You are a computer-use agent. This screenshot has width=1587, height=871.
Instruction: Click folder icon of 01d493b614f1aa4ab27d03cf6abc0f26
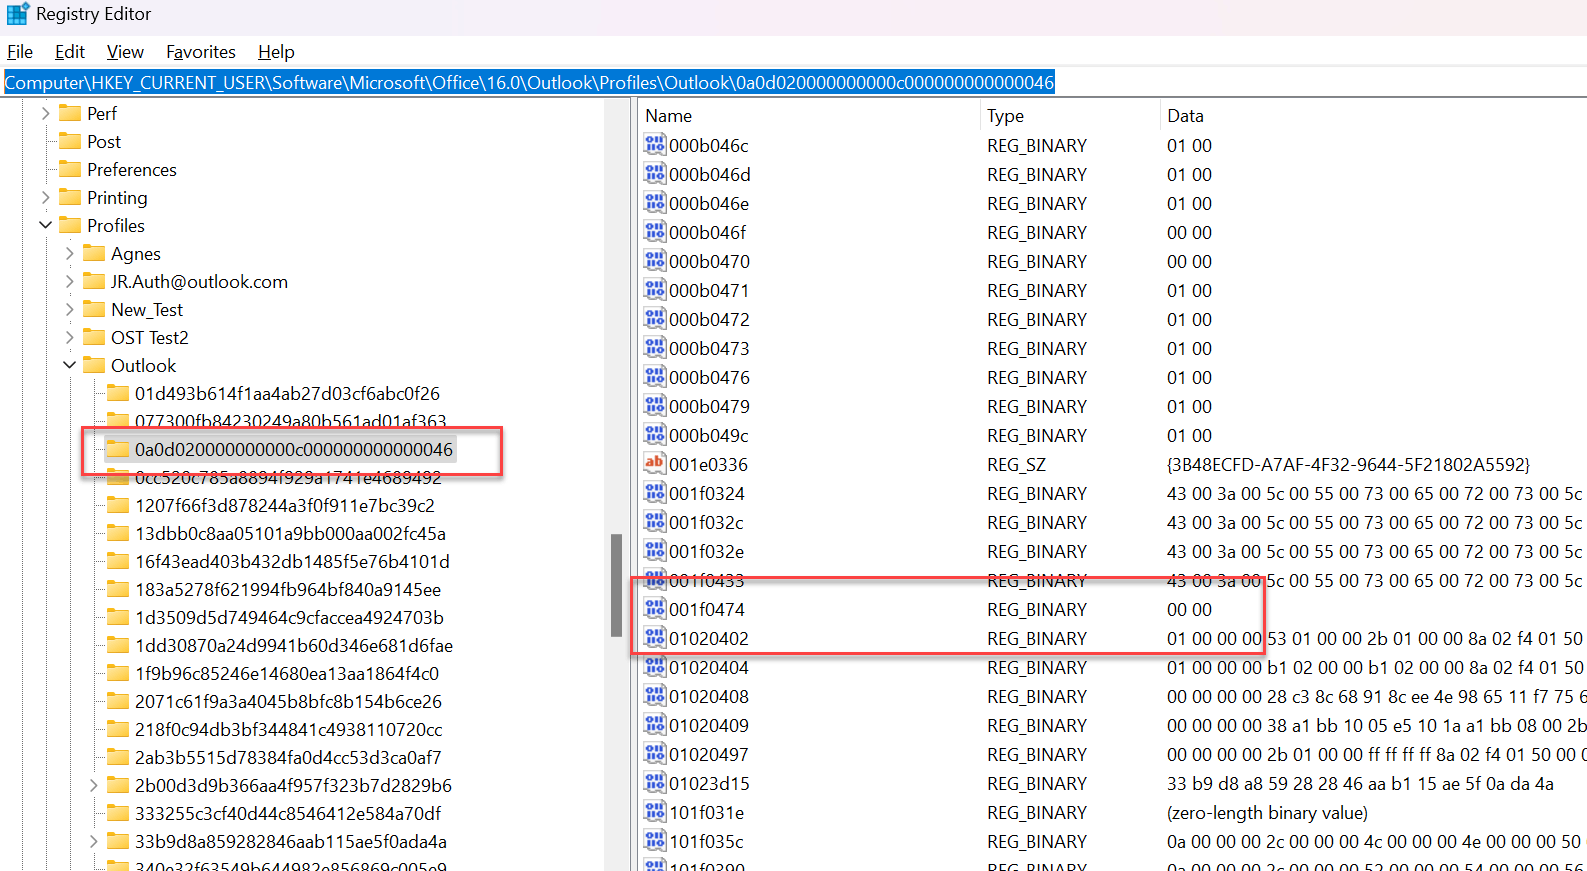pos(118,393)
